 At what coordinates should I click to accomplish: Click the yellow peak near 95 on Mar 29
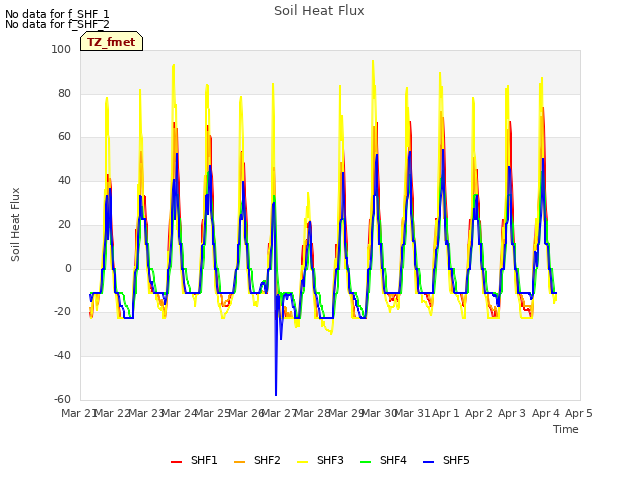pos(373,62)
